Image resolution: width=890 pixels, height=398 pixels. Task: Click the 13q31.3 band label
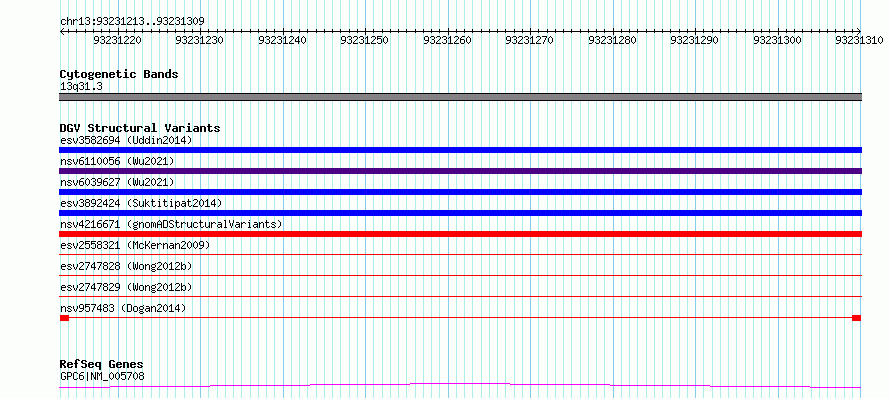click(x=81, y=87)
